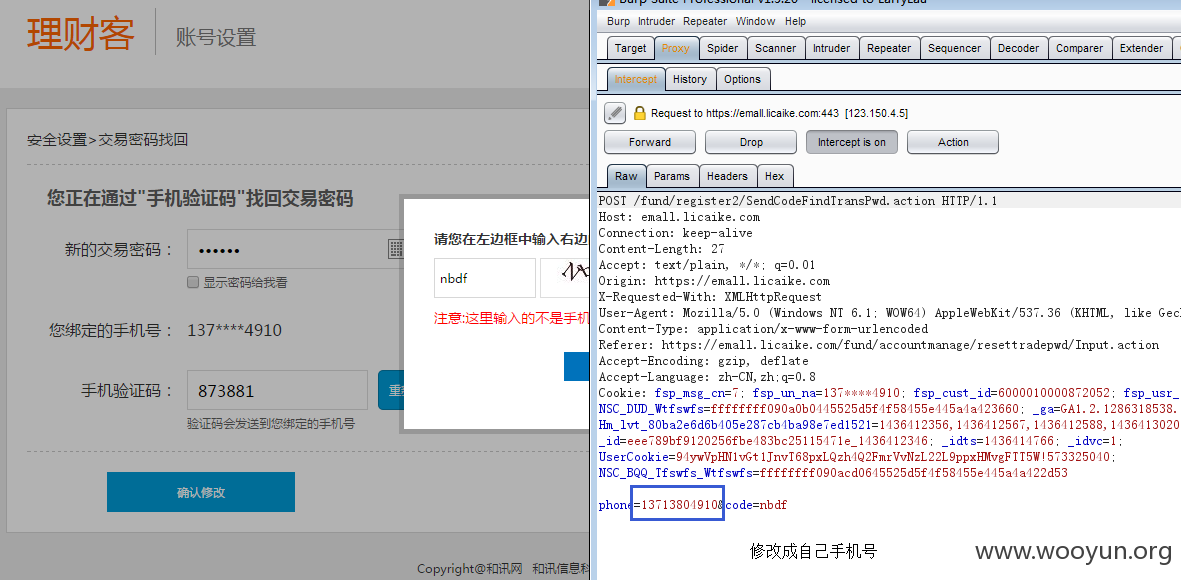Click the Copyright@和讯网 footer text
Screen dimensions: 1181x580
click(470, 569)
